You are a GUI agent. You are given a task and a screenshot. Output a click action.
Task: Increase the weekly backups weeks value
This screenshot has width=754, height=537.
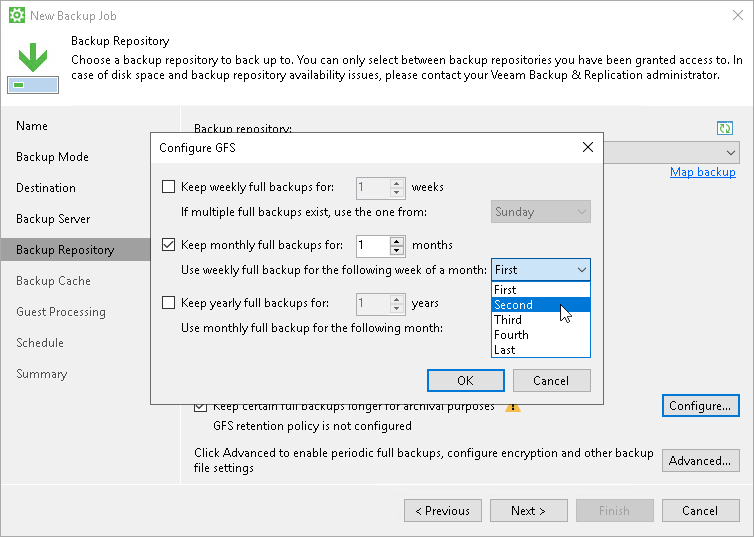click(397, 183)
